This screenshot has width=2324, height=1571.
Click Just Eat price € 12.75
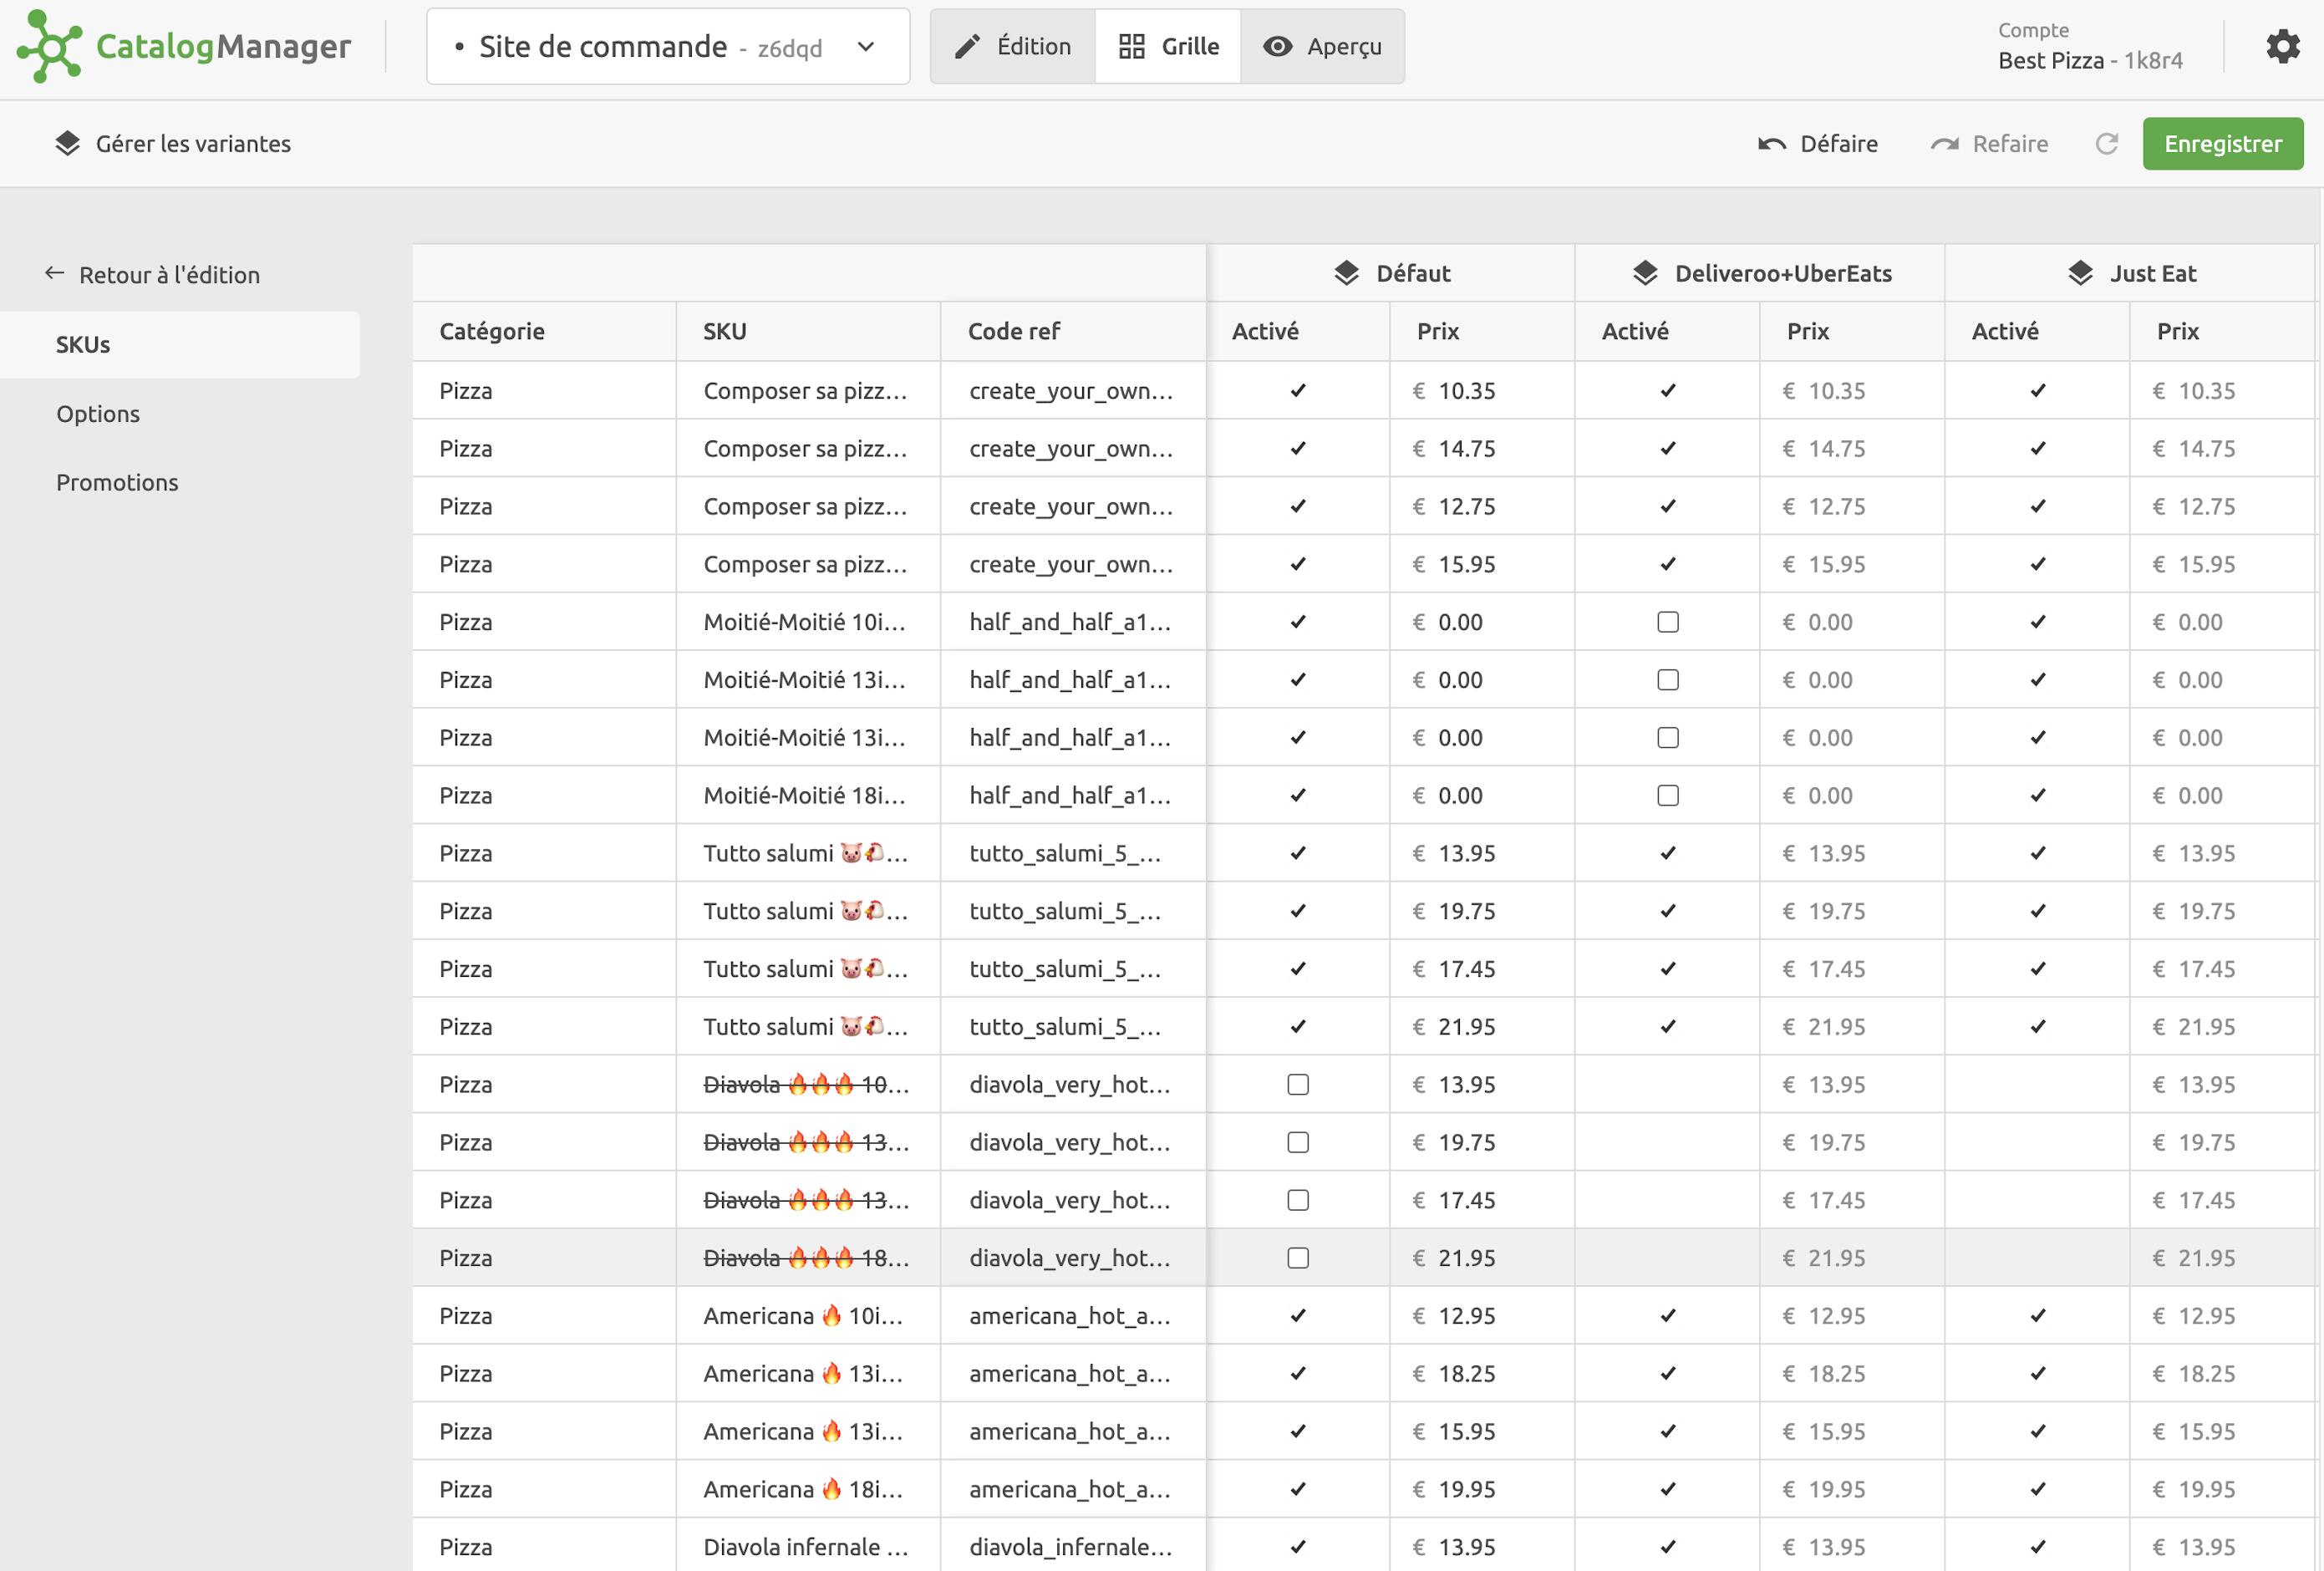click(x=2222, y=507)
